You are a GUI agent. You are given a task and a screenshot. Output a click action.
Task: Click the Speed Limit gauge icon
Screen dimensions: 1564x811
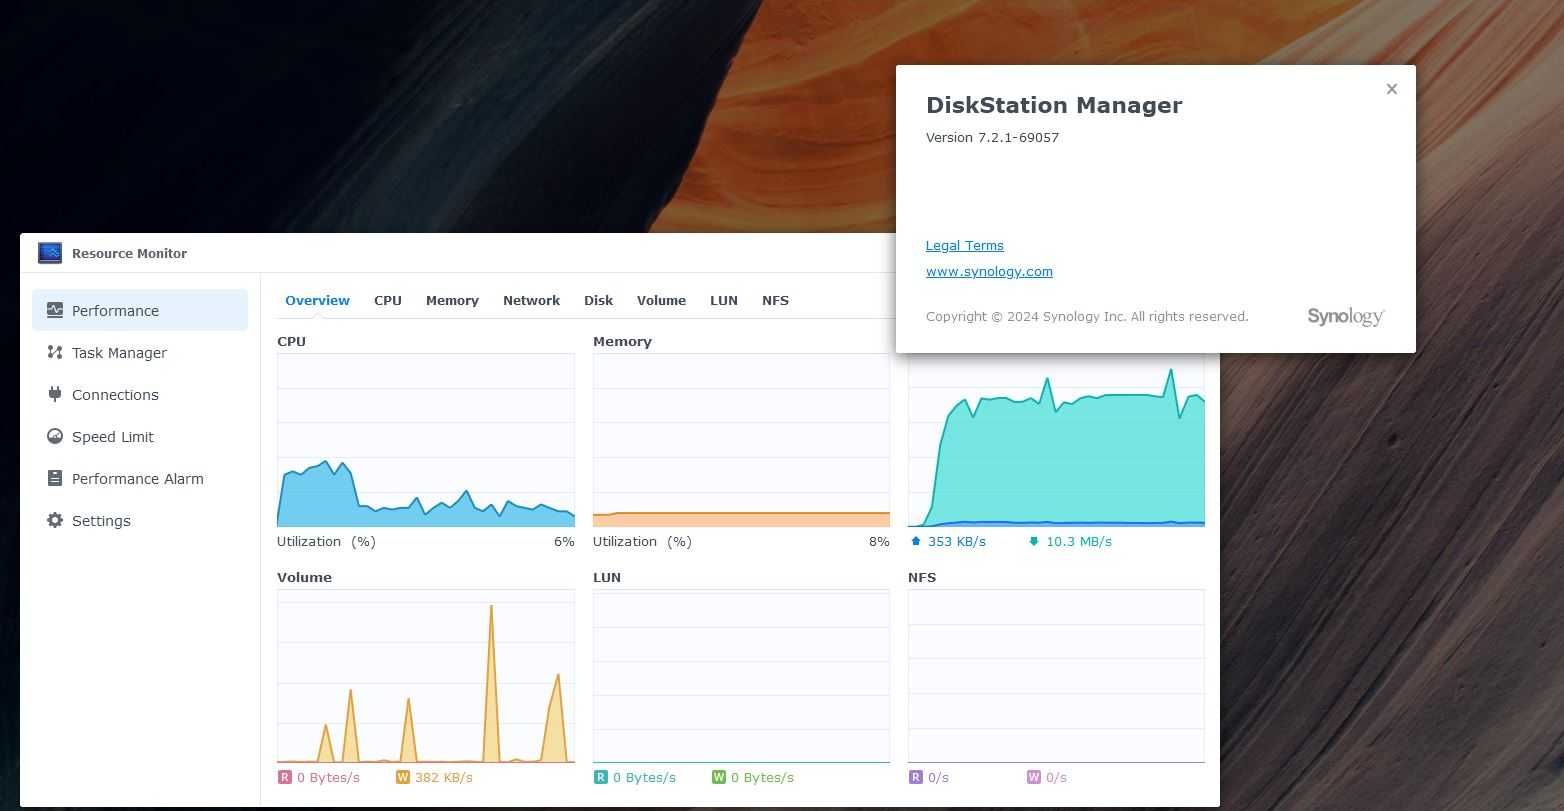coord(55,436)
